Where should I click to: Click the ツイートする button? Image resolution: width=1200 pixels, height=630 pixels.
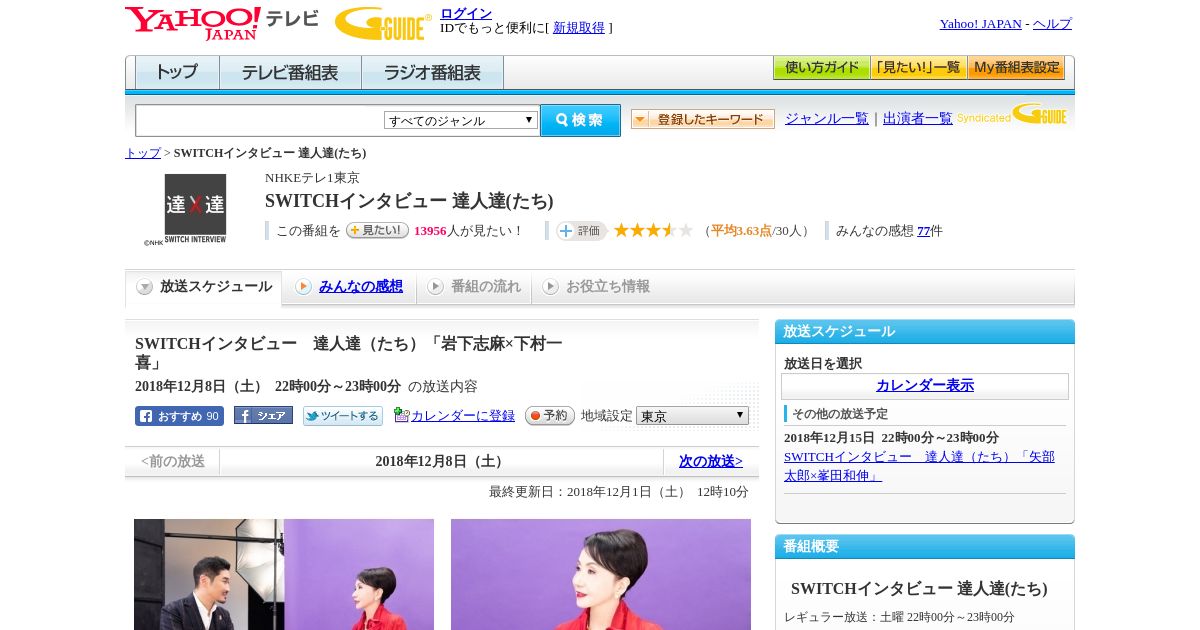[x=343, y=416]
